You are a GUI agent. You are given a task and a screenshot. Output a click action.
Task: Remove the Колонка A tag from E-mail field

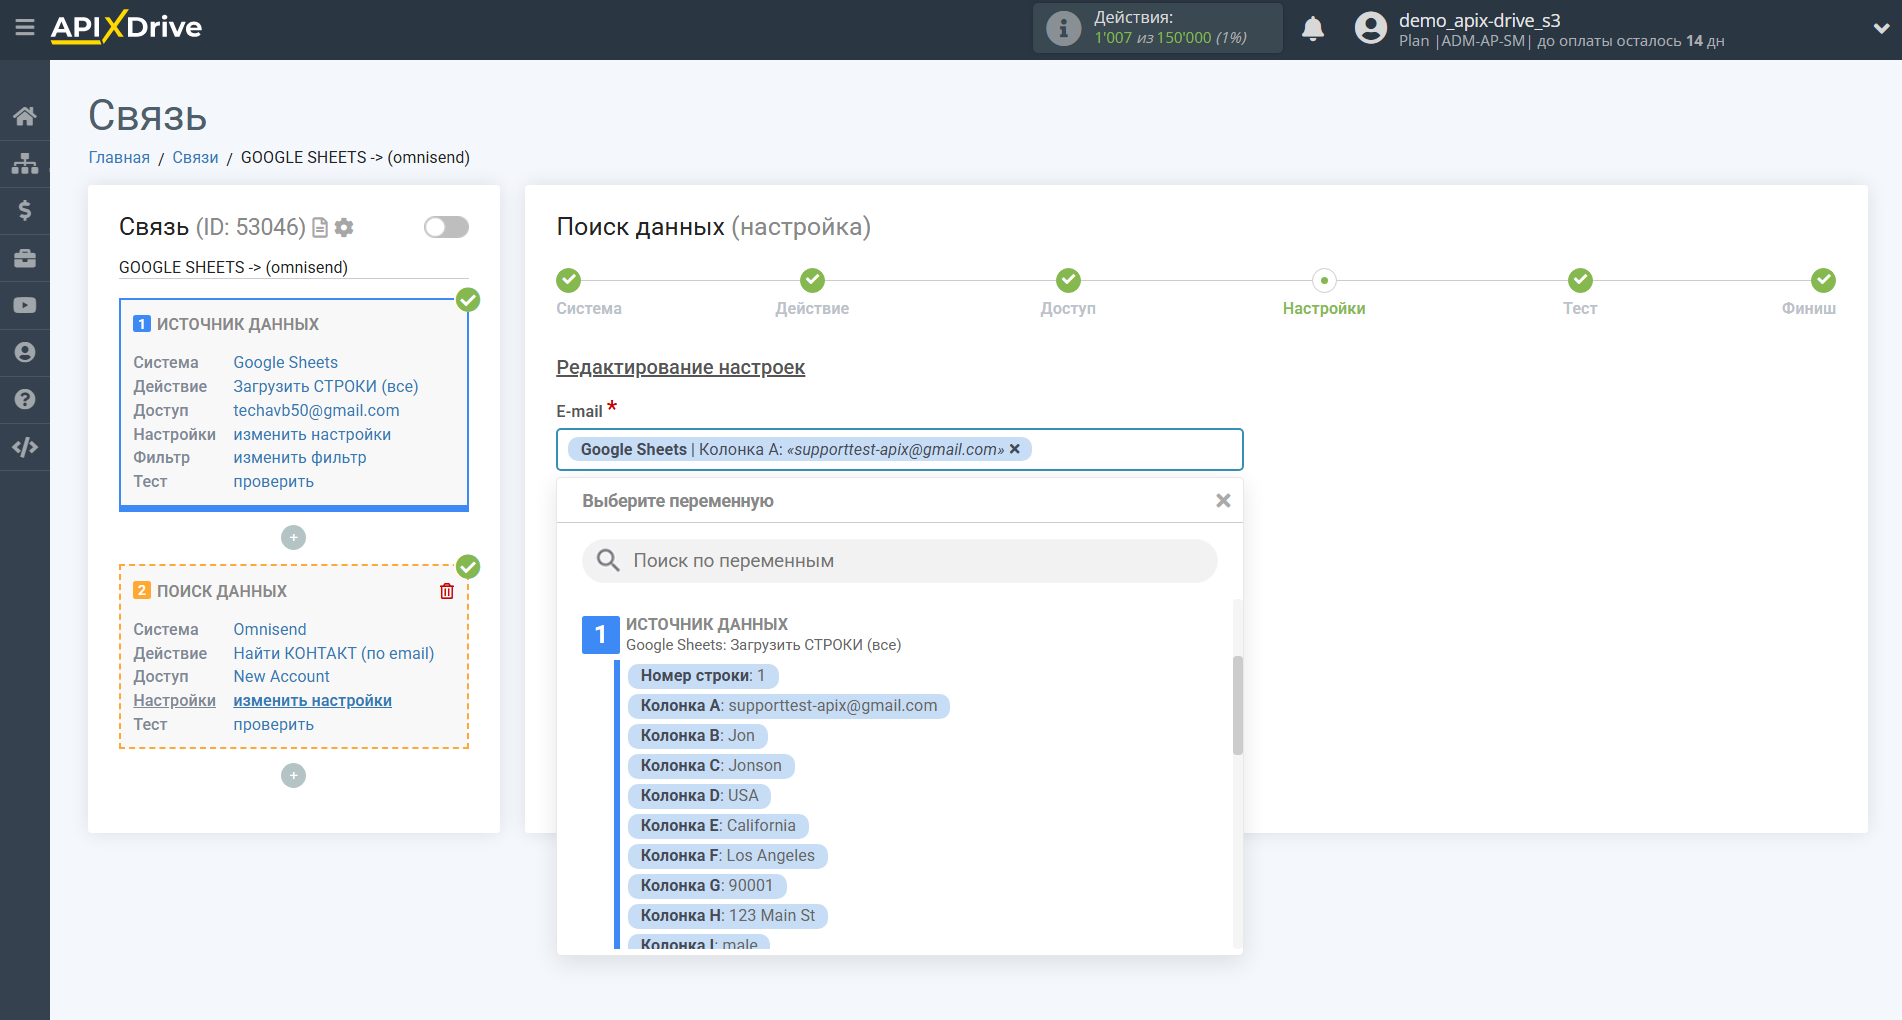1015,449
